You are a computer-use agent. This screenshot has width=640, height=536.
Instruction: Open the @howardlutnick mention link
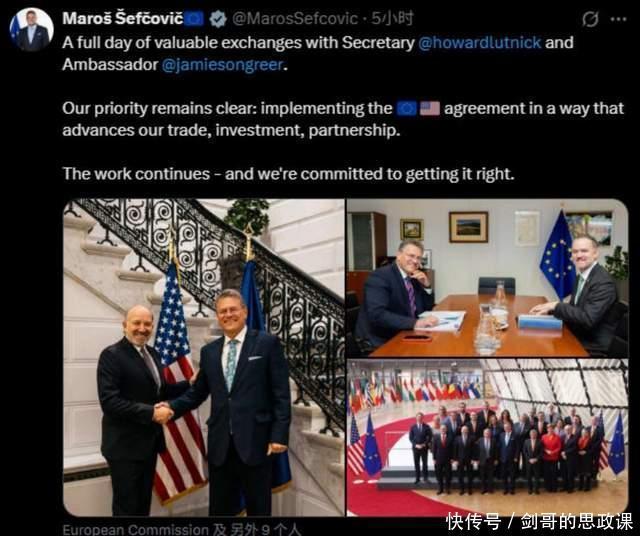pos(480,43)
